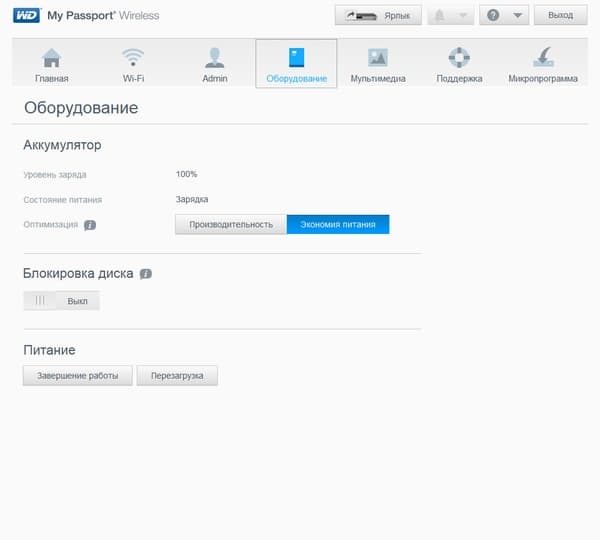600x540 pixels.
Task: Click the Аккумулятор section heading
Action: [62, 145]
